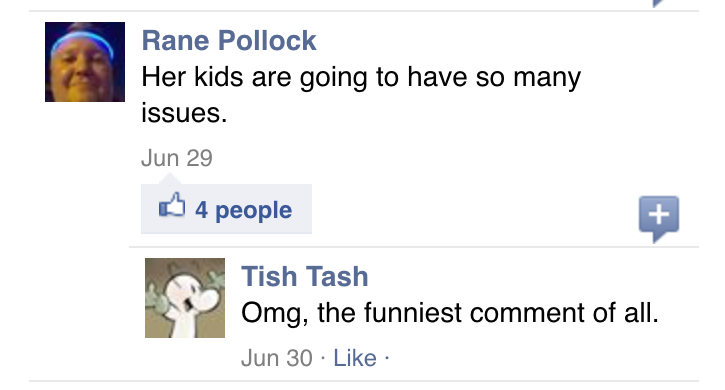The height and width of the screenshot is (390, 725).
Task: Open the Jun 29 timestamp
Action: point(177,158)
